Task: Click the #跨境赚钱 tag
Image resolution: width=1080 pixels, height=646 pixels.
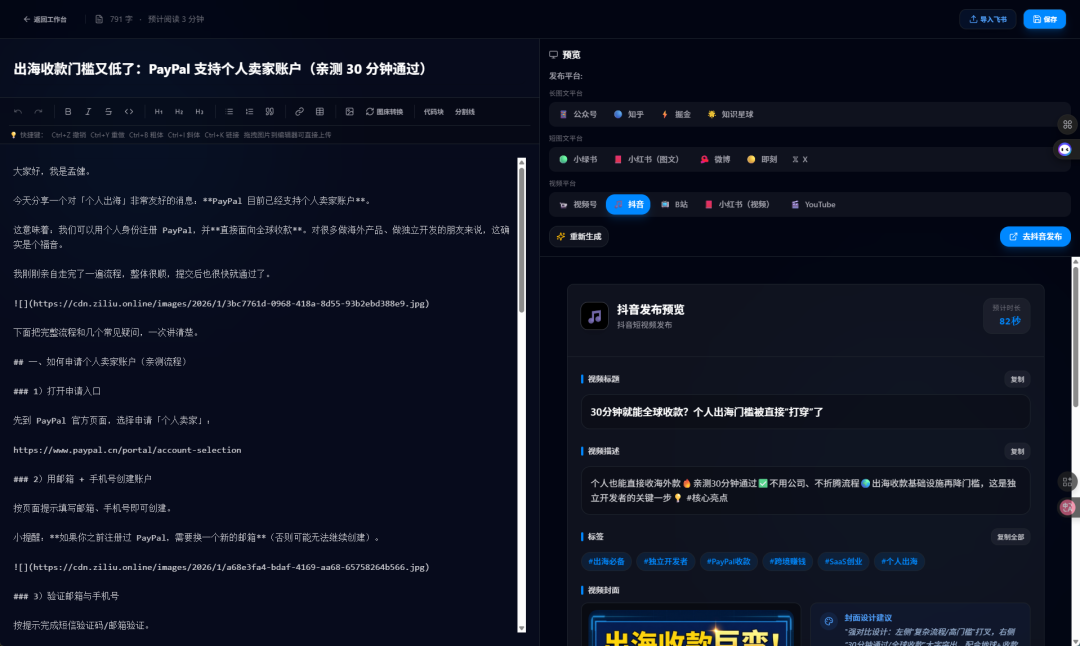Action: tap(787, 561)
